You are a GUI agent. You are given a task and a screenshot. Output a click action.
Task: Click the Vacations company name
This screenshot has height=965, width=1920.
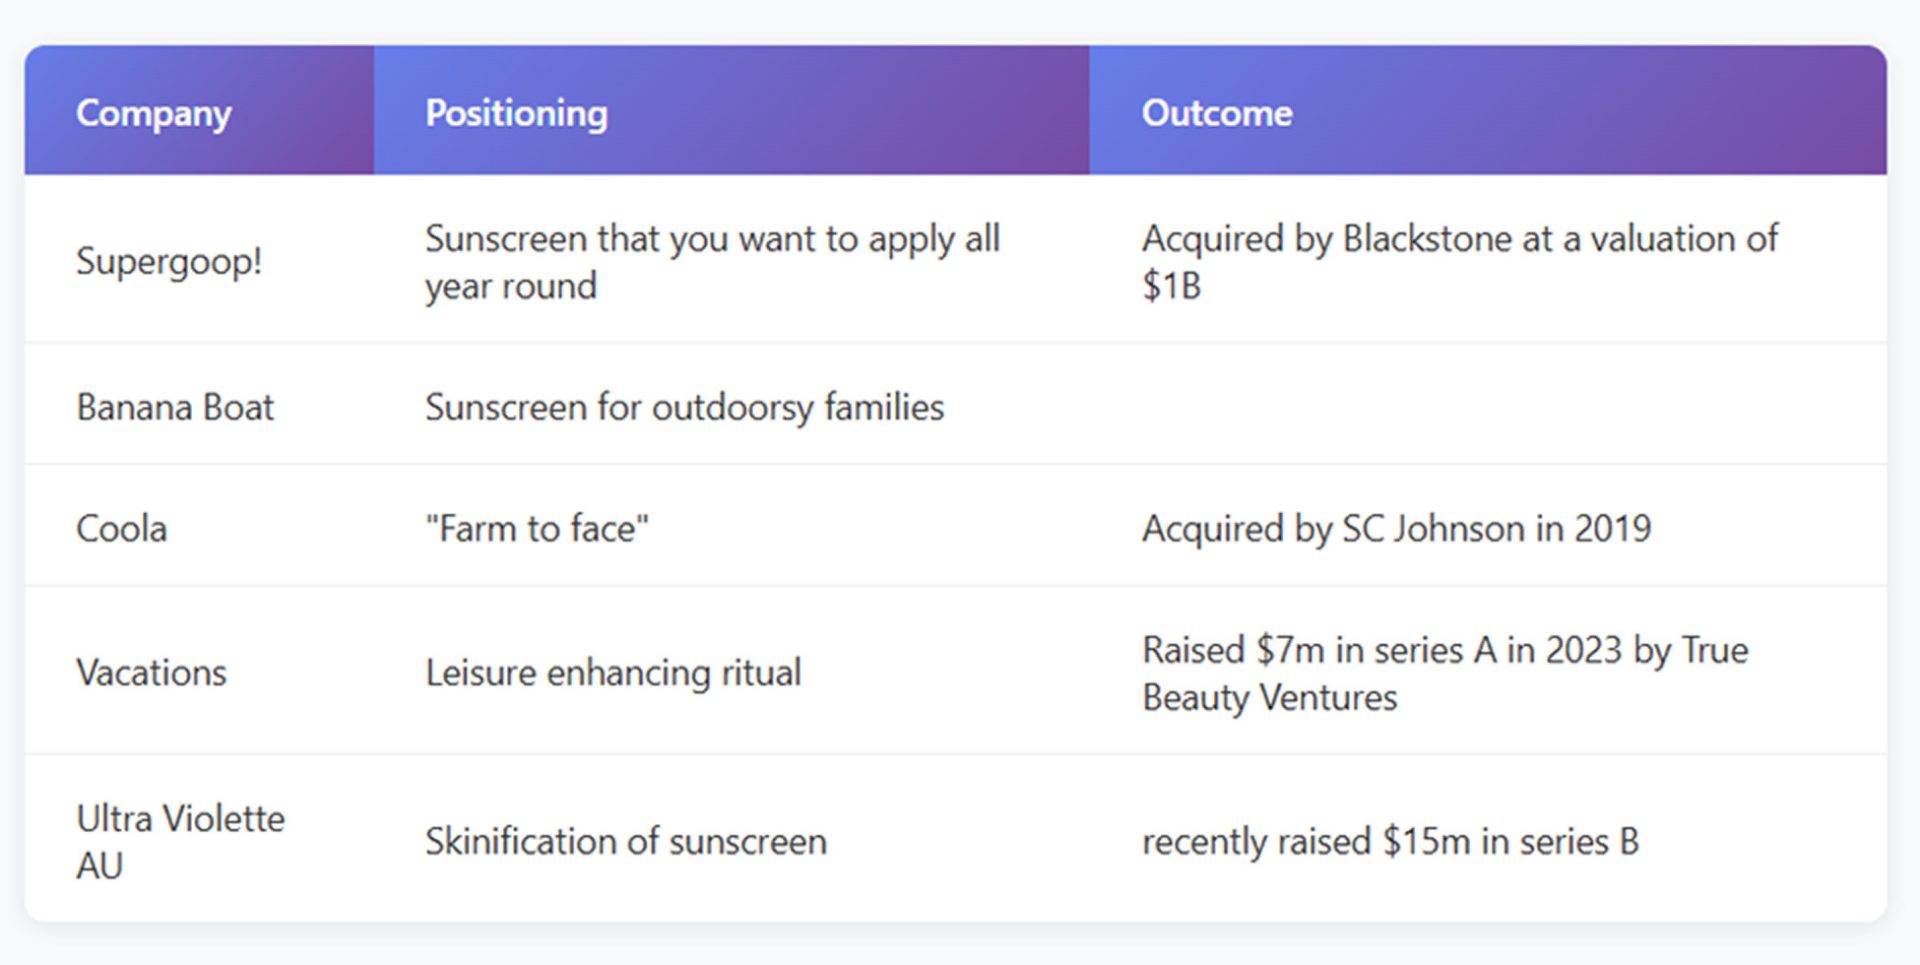pyautogui.click(x=151, y=673)
